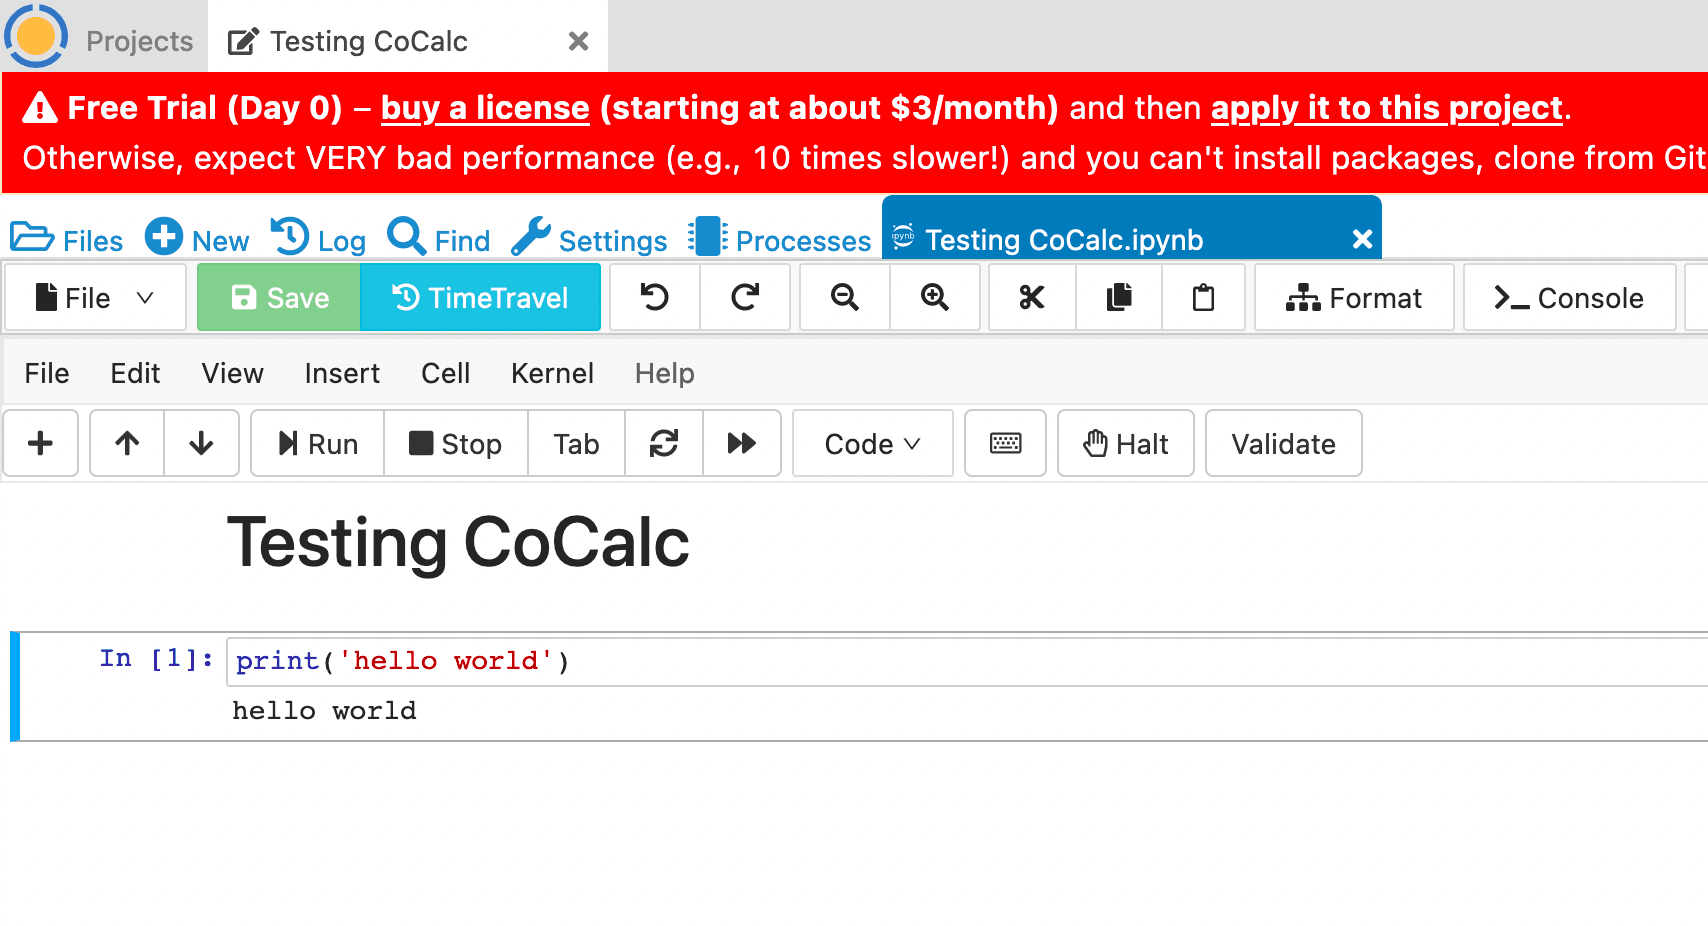
Task: Run all cells with fast-forward icon
Action: [x=742, y=443]
